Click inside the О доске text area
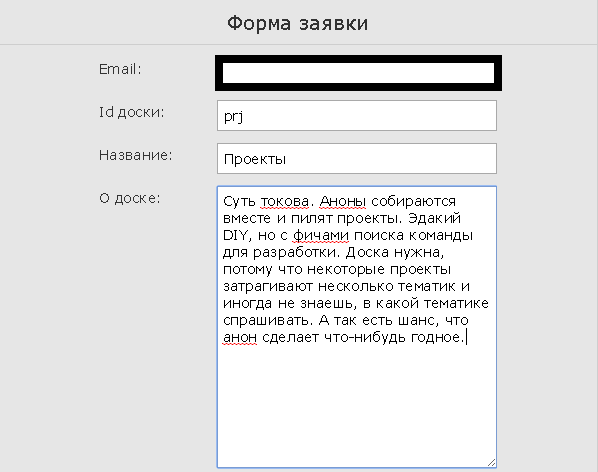 pos(357,327)
